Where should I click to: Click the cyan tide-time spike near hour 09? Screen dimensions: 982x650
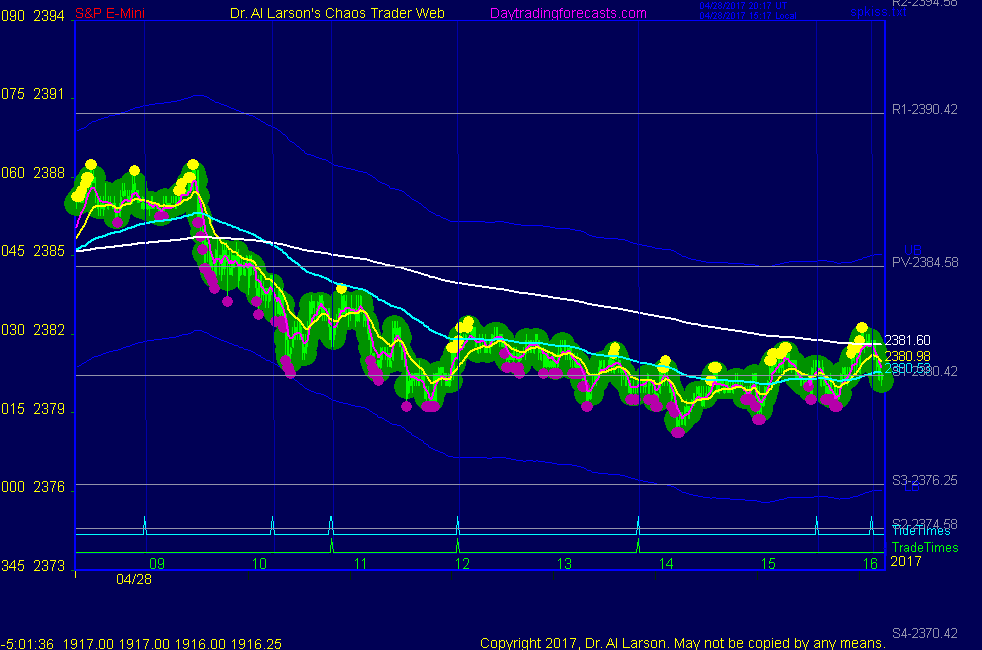click(145, 525)
